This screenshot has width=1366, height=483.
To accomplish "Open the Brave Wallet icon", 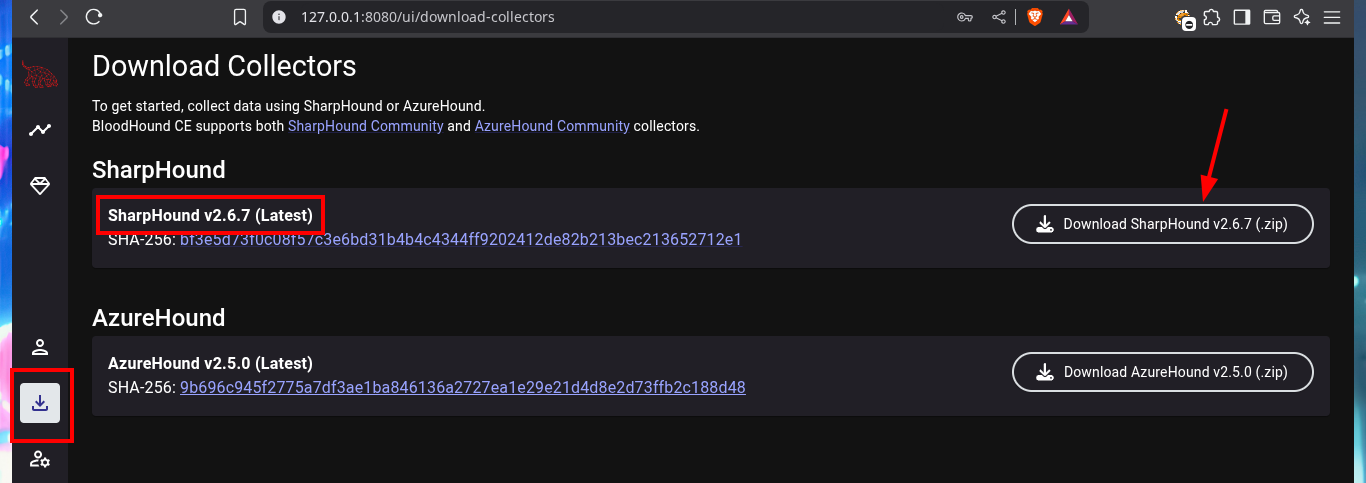I will (x=1272, y=17).
